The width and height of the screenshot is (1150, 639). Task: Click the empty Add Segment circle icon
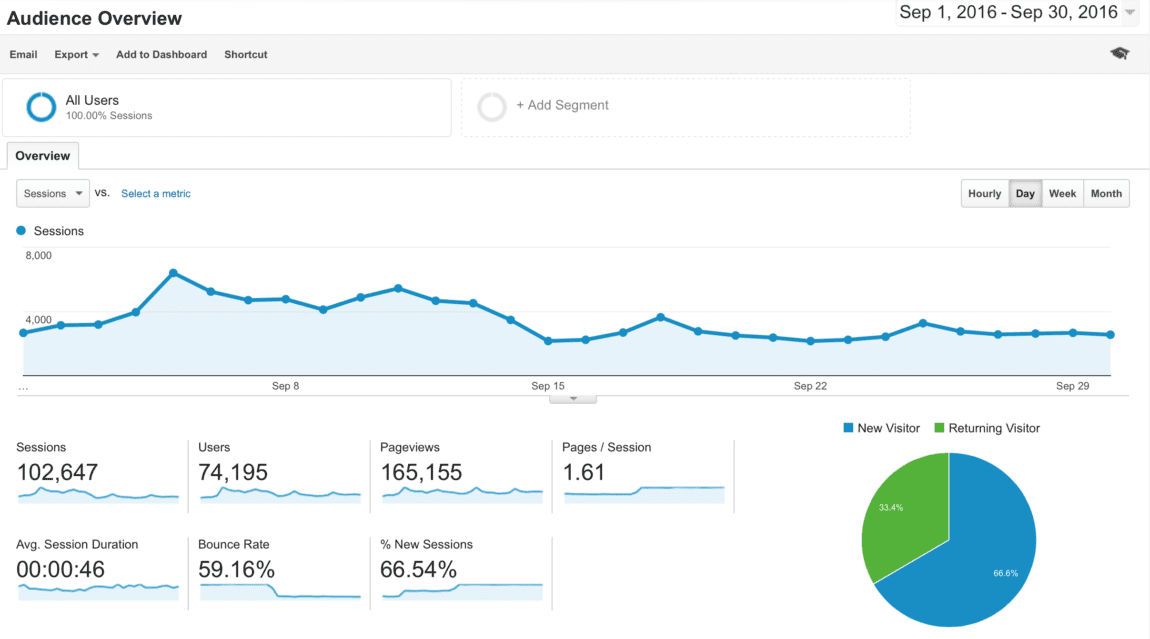click(492, 107)
